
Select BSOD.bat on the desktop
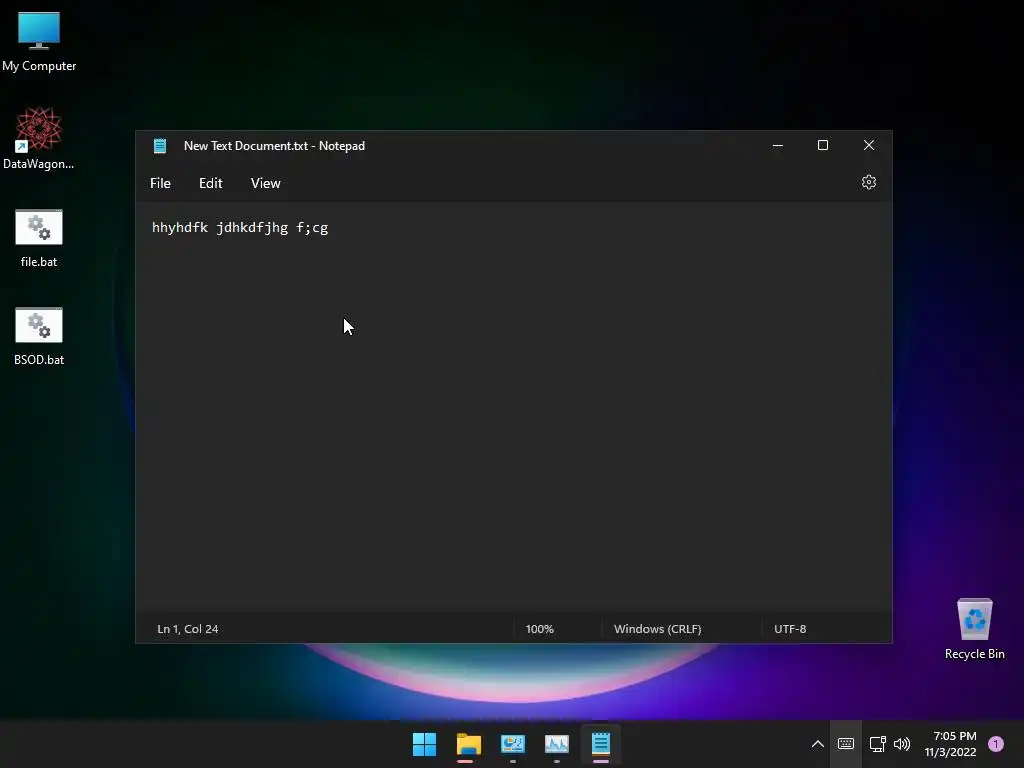click(39, 336)
